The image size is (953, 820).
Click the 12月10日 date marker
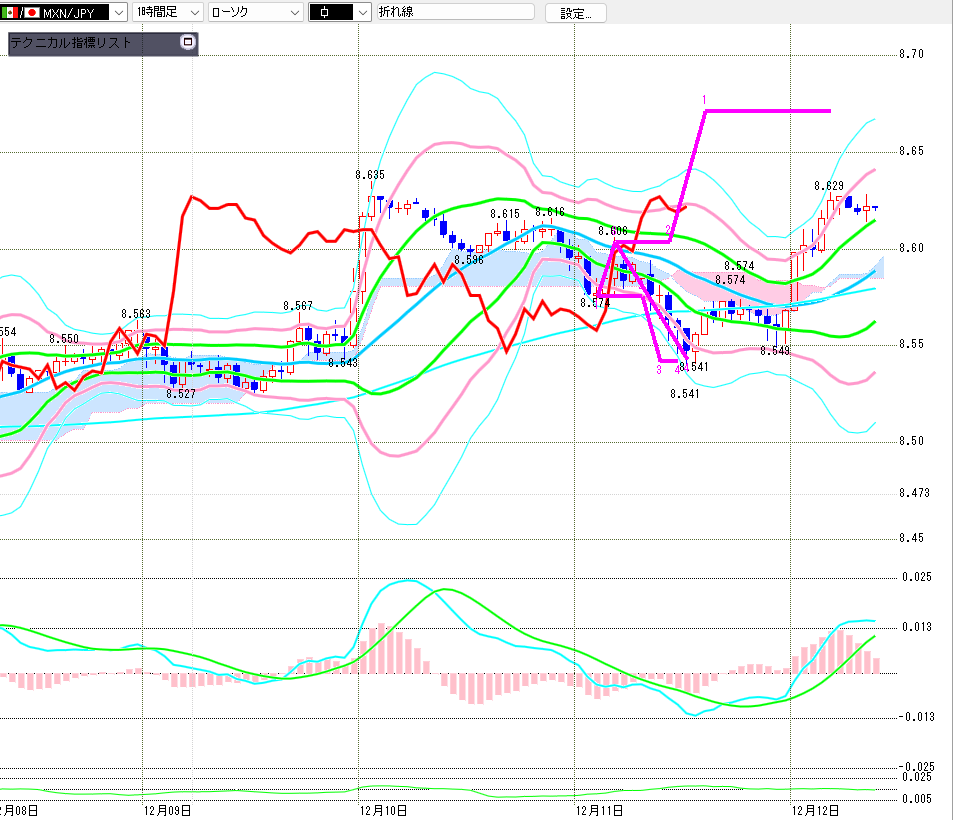(x=384, y=809)
